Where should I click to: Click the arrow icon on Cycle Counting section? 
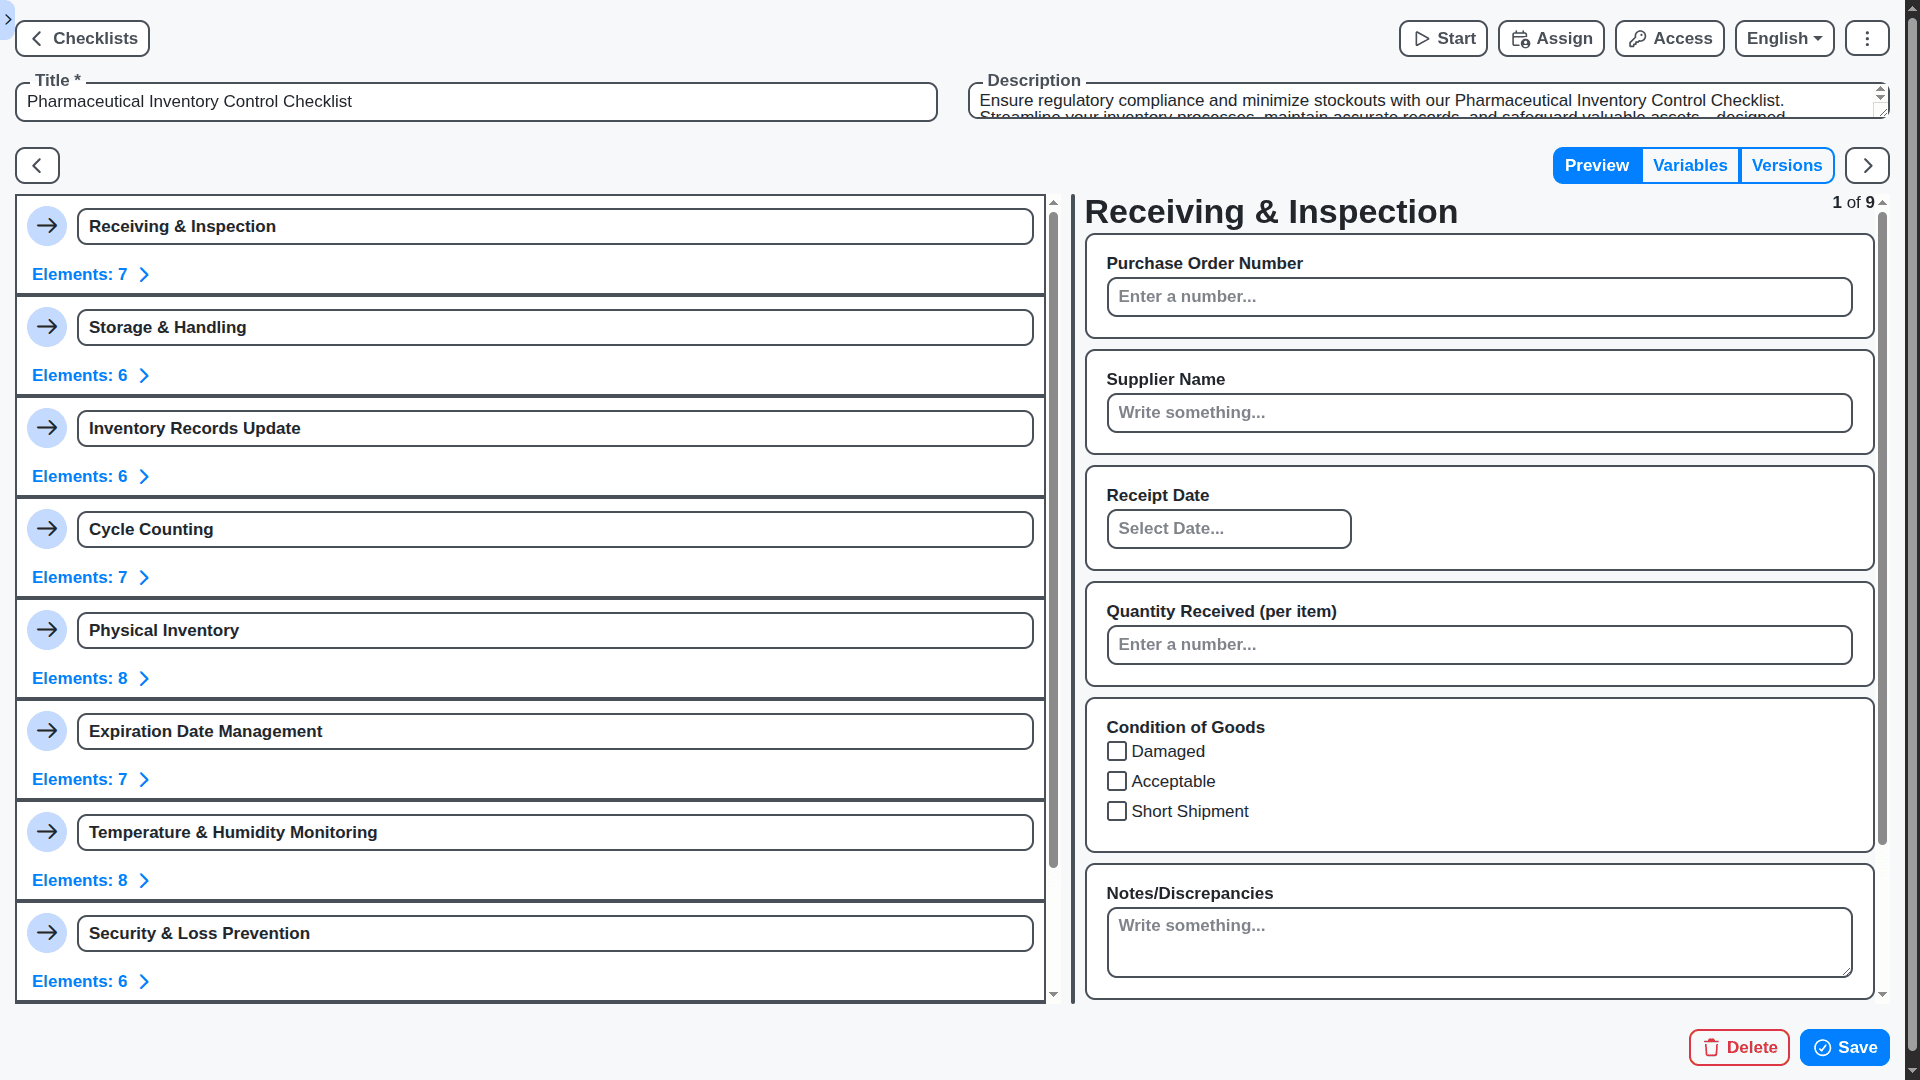(47, 529)
